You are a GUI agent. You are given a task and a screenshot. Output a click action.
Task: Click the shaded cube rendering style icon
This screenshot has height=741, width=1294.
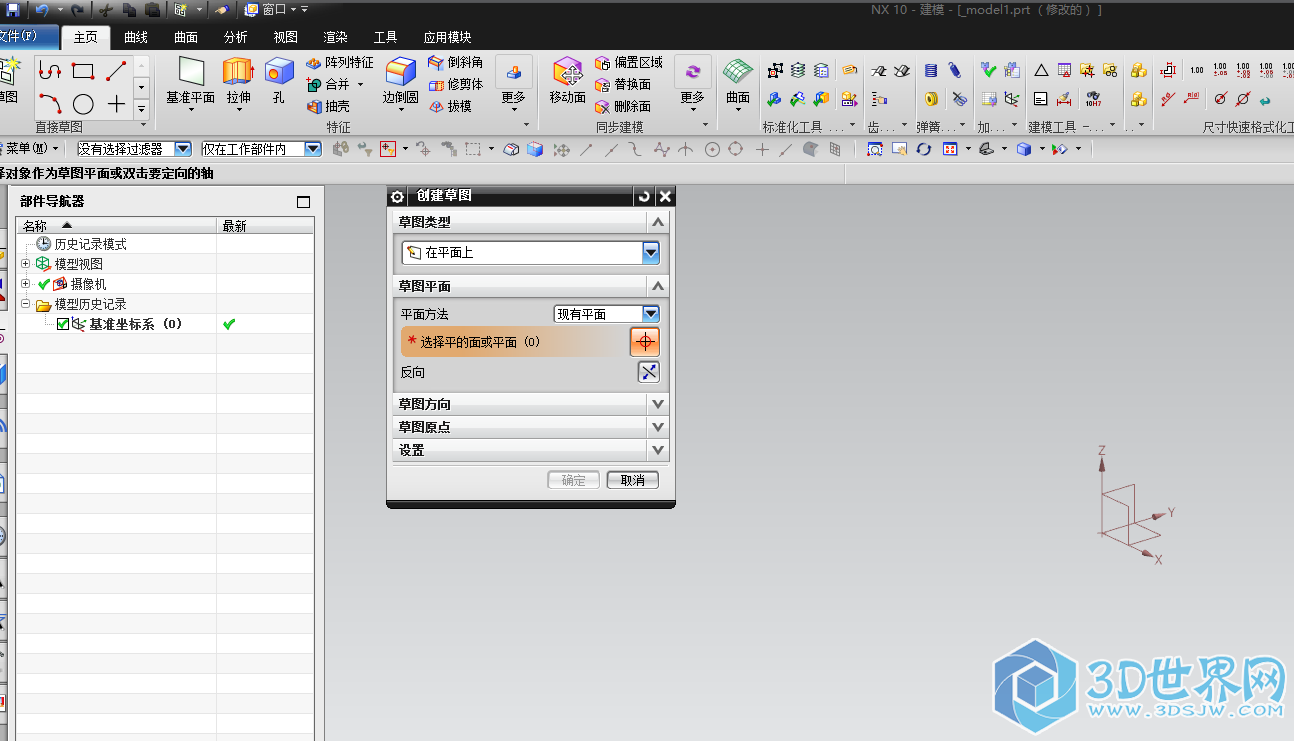pyautogui.click(x=1023, y=149)
